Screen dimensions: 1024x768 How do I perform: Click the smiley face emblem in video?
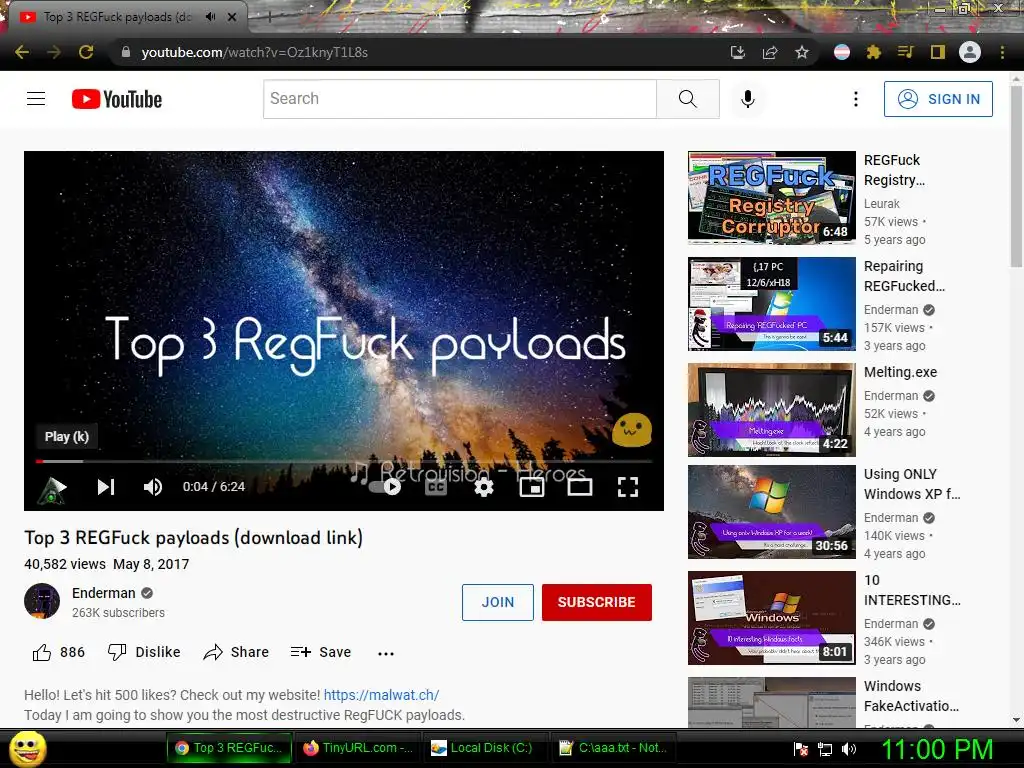pos(632,430)
